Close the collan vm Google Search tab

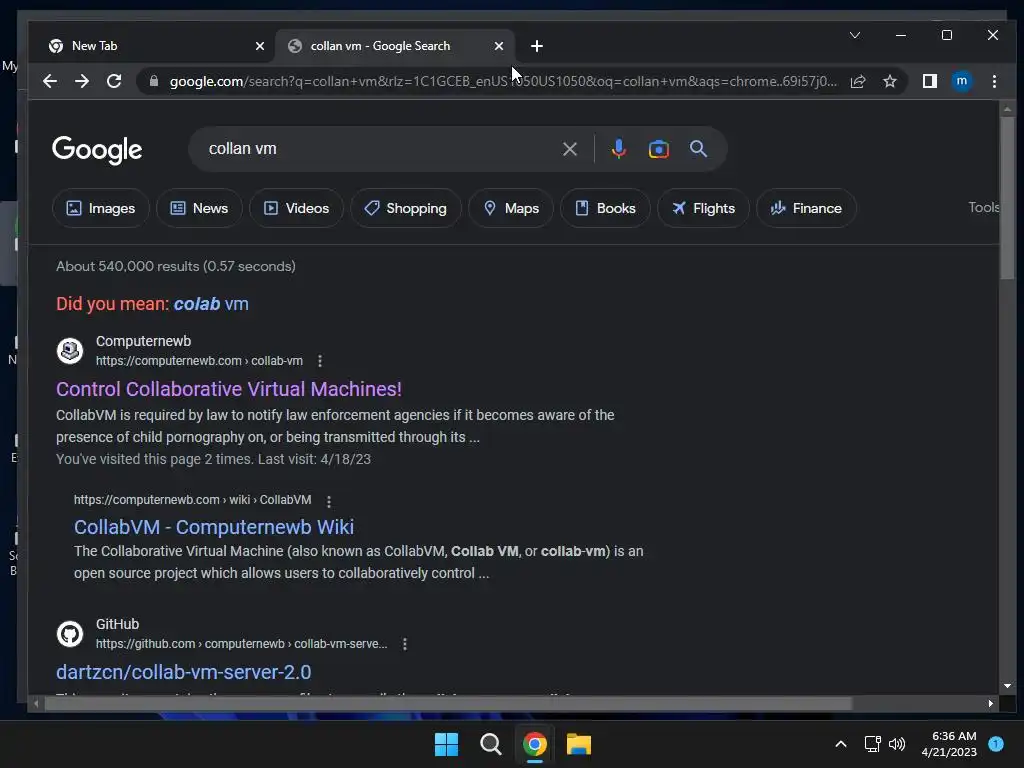click(x=499, y=46)
